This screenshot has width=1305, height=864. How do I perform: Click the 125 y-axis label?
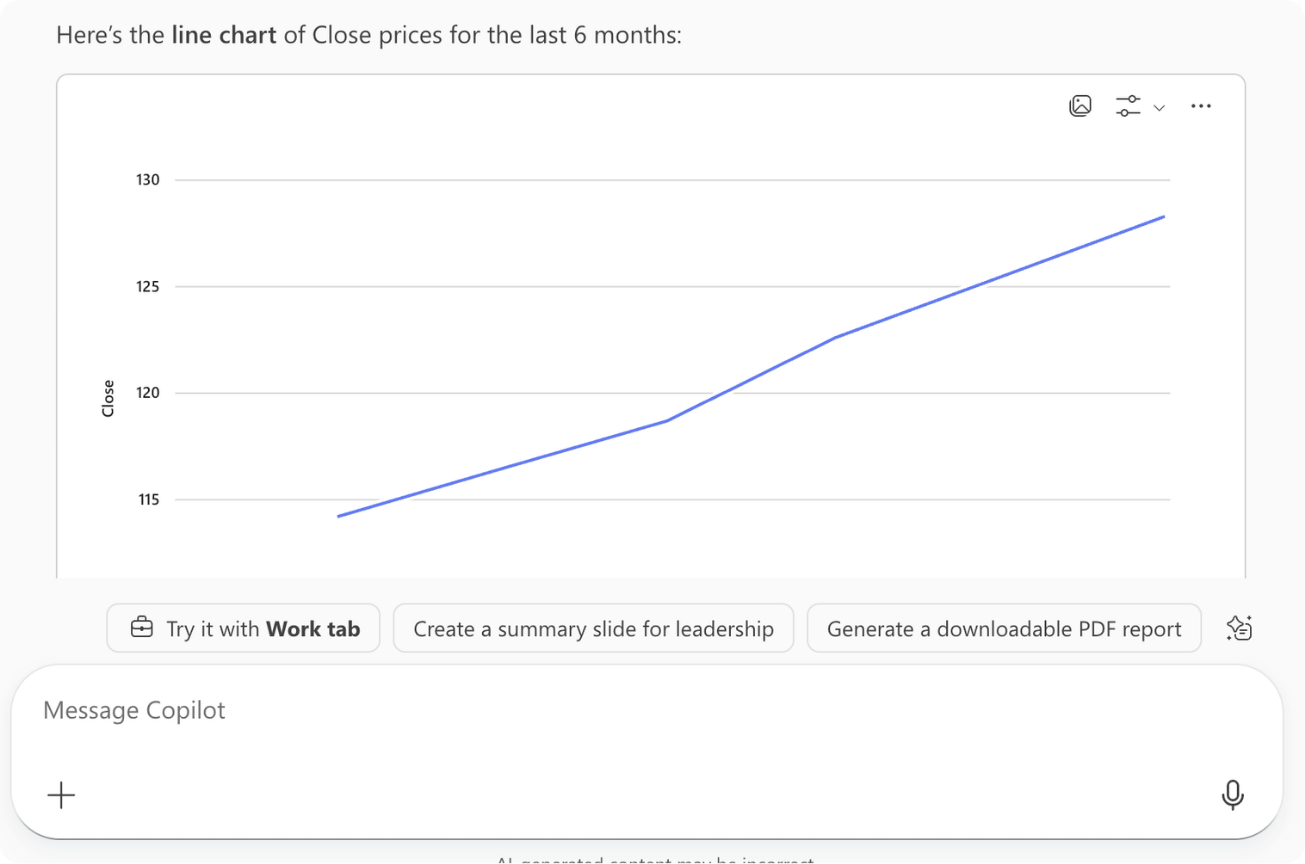[x=148, y=287]
